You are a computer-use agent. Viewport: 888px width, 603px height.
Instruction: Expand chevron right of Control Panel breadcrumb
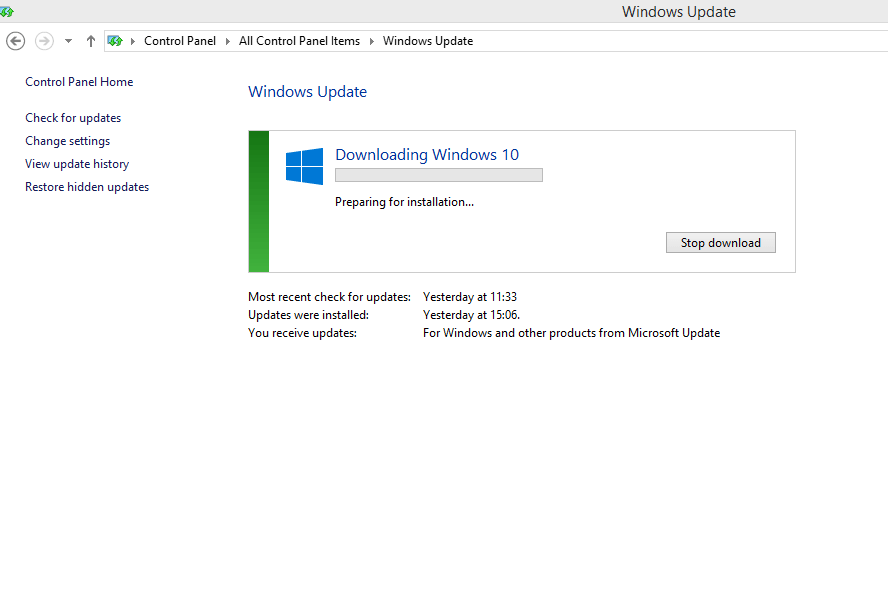pyautogui.click(x=227, y=41)
